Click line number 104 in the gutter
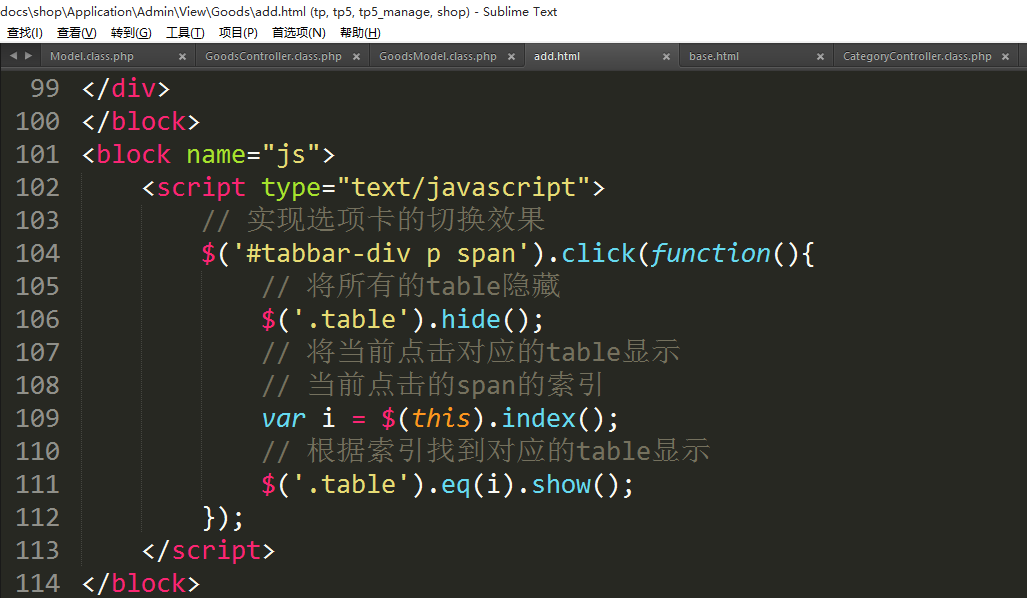The image size is (1027, 598). pos(38,254)
